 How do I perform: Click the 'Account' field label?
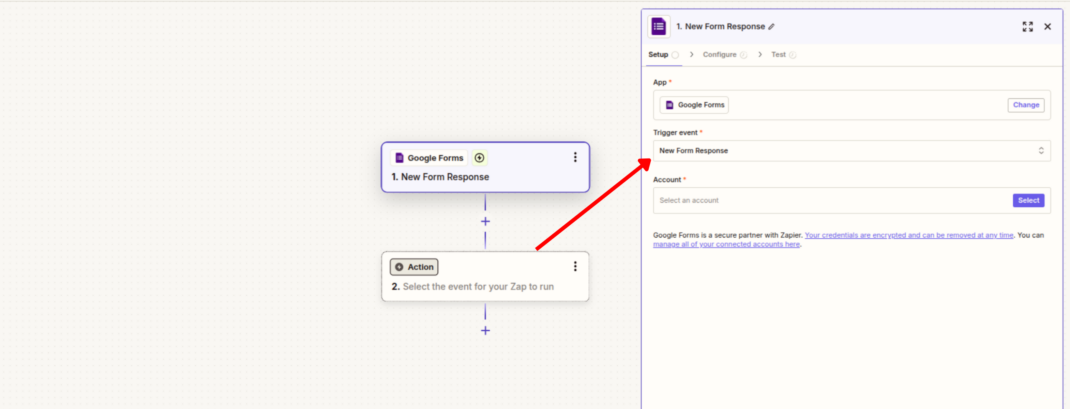click(x=669, y=180)
